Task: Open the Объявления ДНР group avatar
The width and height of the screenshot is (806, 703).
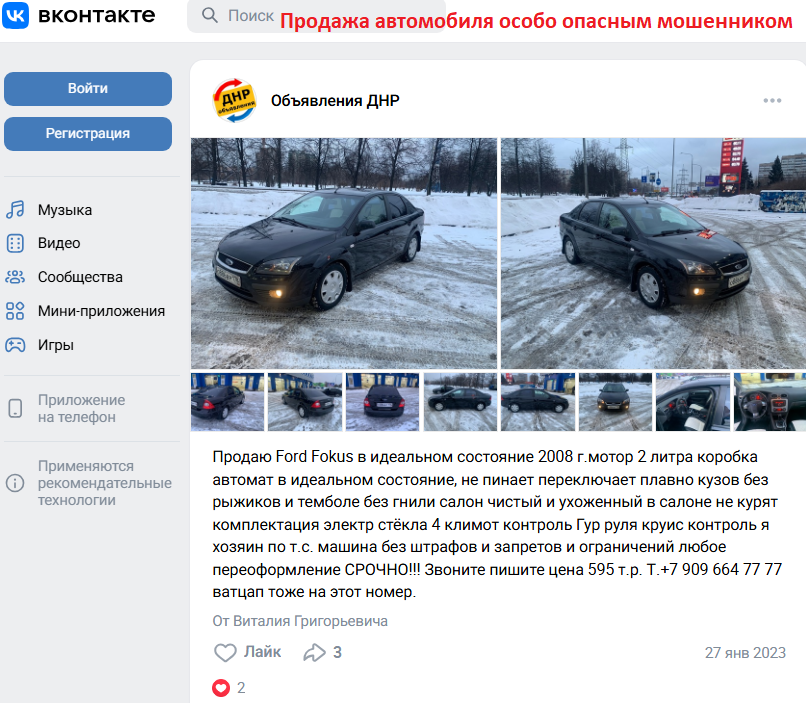Action: (x=234, y=101)
